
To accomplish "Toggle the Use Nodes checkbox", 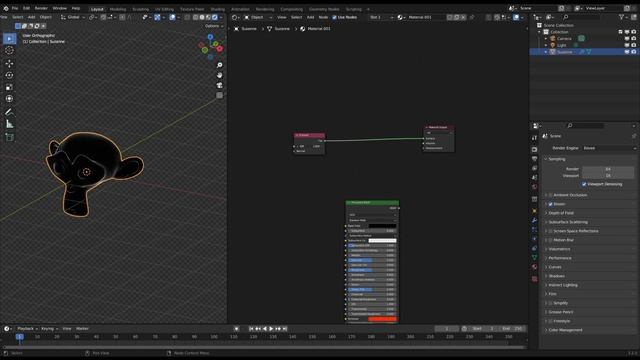I will tap(334, 17).
